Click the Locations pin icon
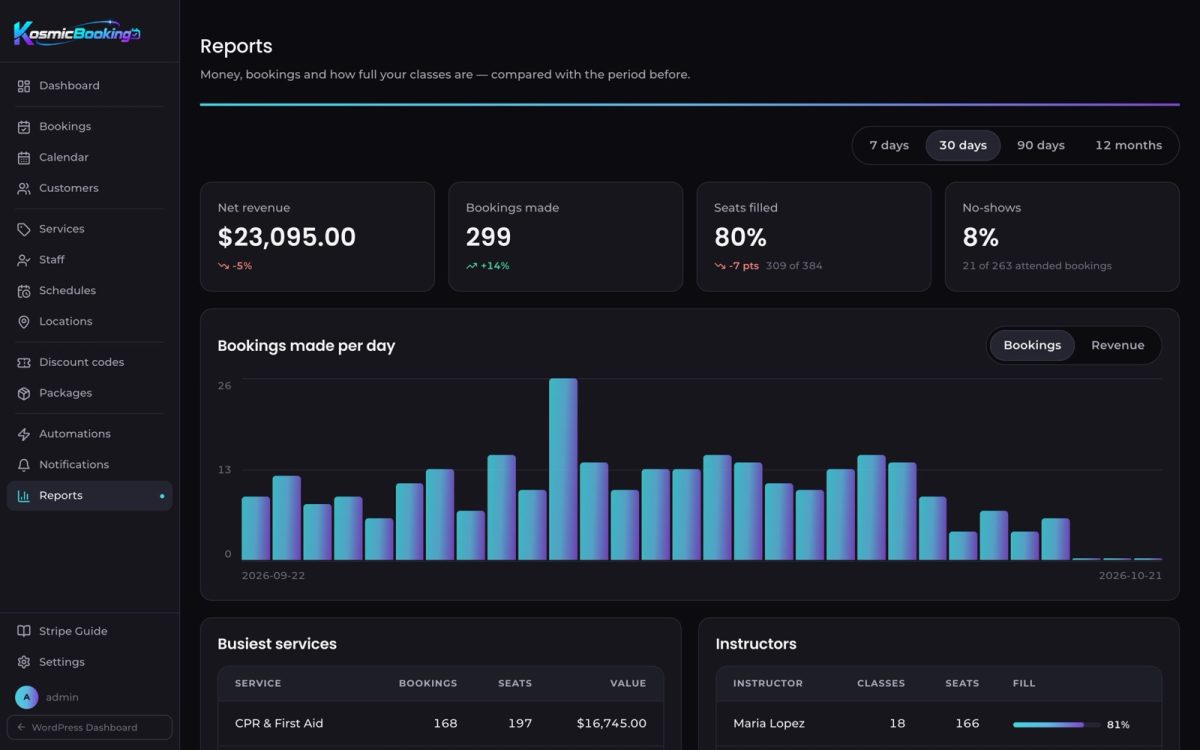The image size is (1200, 750). click(x=24, y=322)
